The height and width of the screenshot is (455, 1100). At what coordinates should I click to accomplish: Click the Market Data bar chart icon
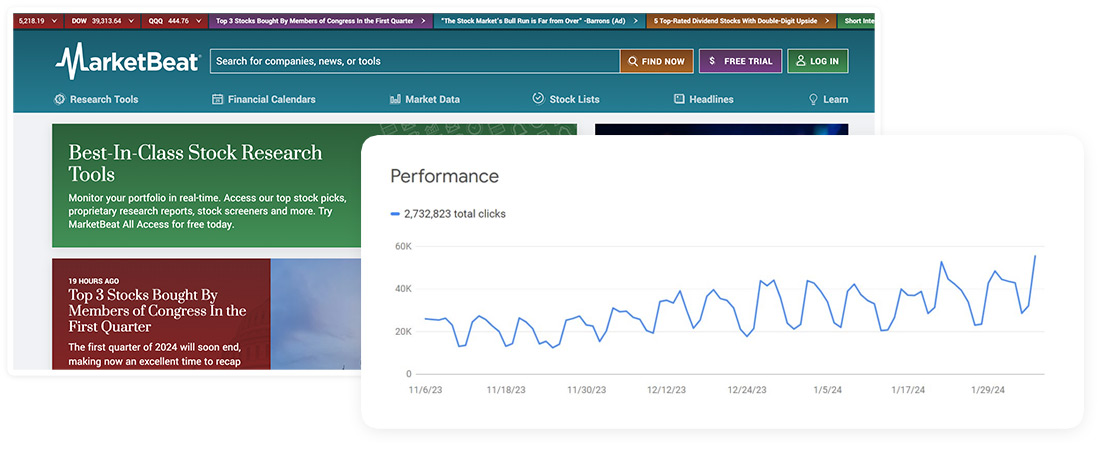point(395,99)
